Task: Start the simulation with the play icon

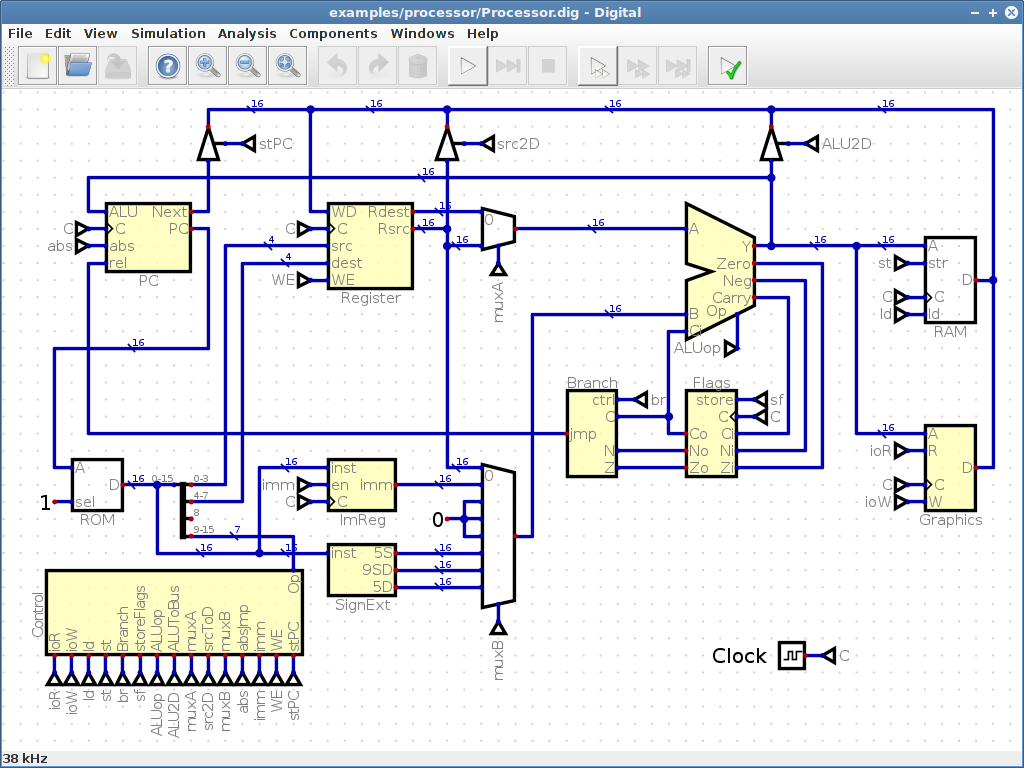Action: [x=467, y=65]
